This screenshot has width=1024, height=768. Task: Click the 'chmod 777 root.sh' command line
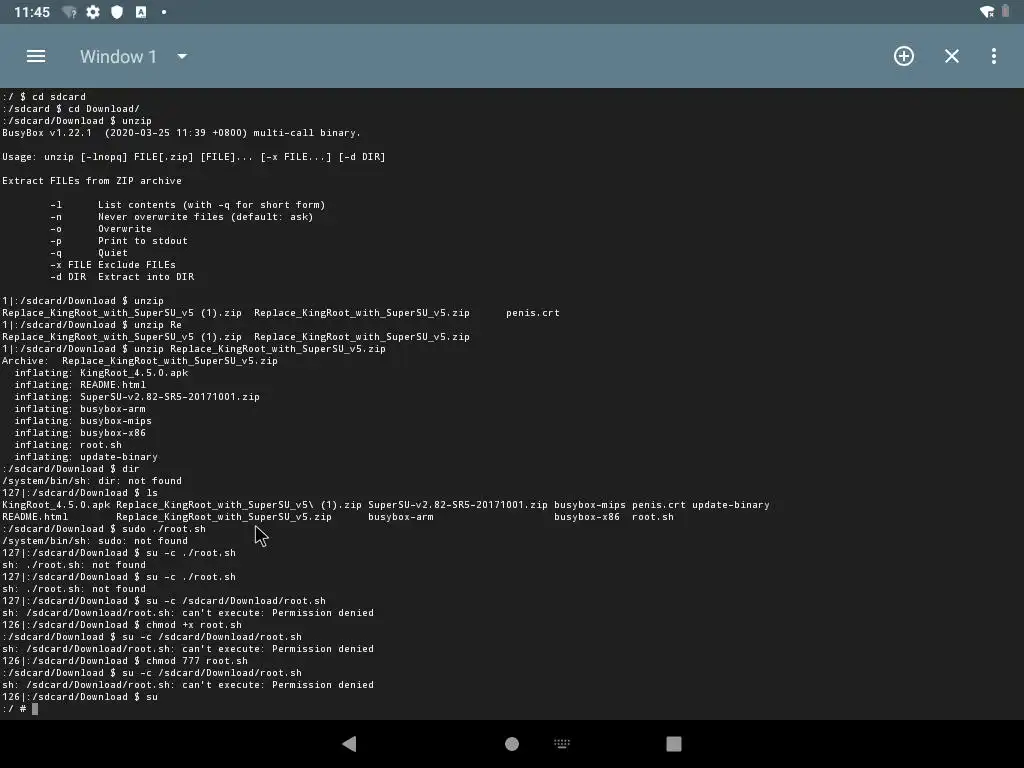125,661
